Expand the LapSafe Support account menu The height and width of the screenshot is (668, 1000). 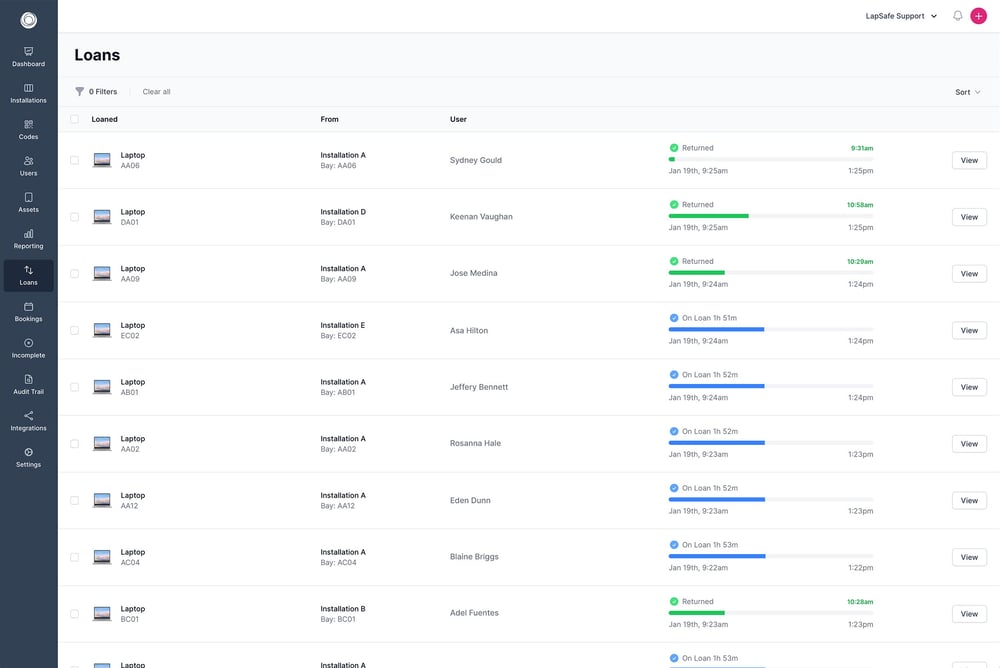pyautogui.click(x=898, y=15)
